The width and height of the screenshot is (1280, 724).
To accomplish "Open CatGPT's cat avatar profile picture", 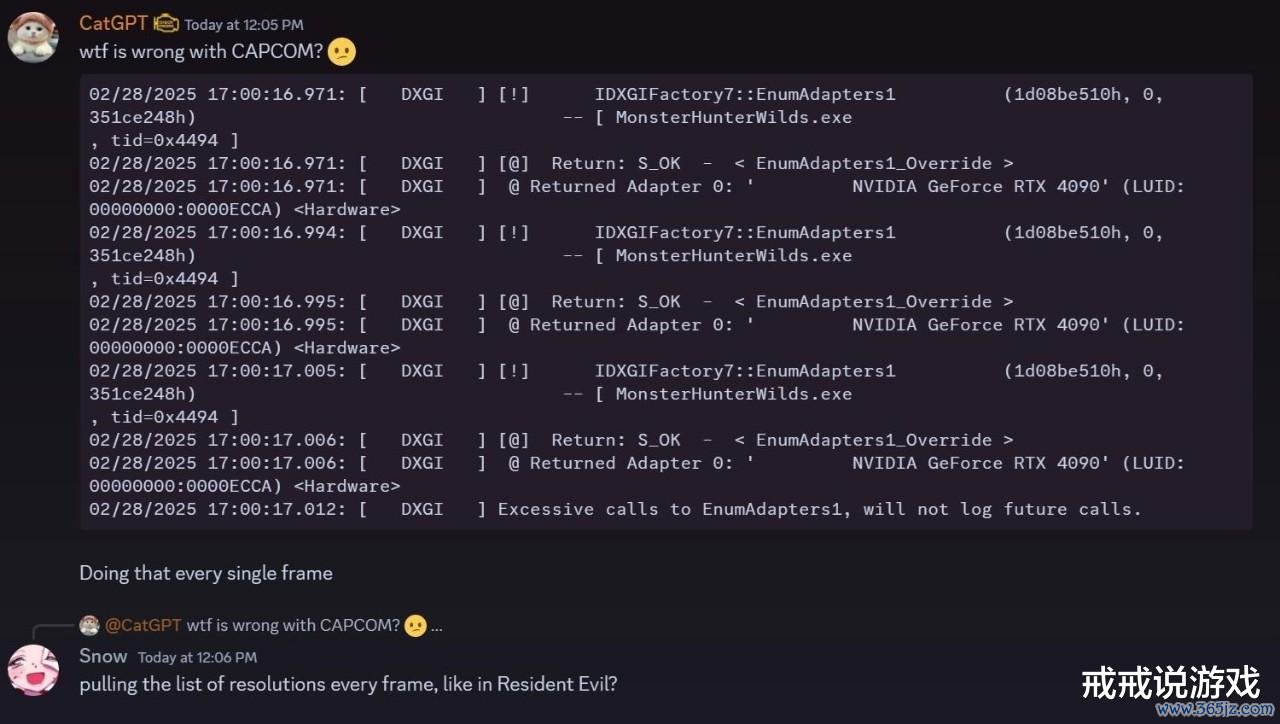I will pos(32,37).
